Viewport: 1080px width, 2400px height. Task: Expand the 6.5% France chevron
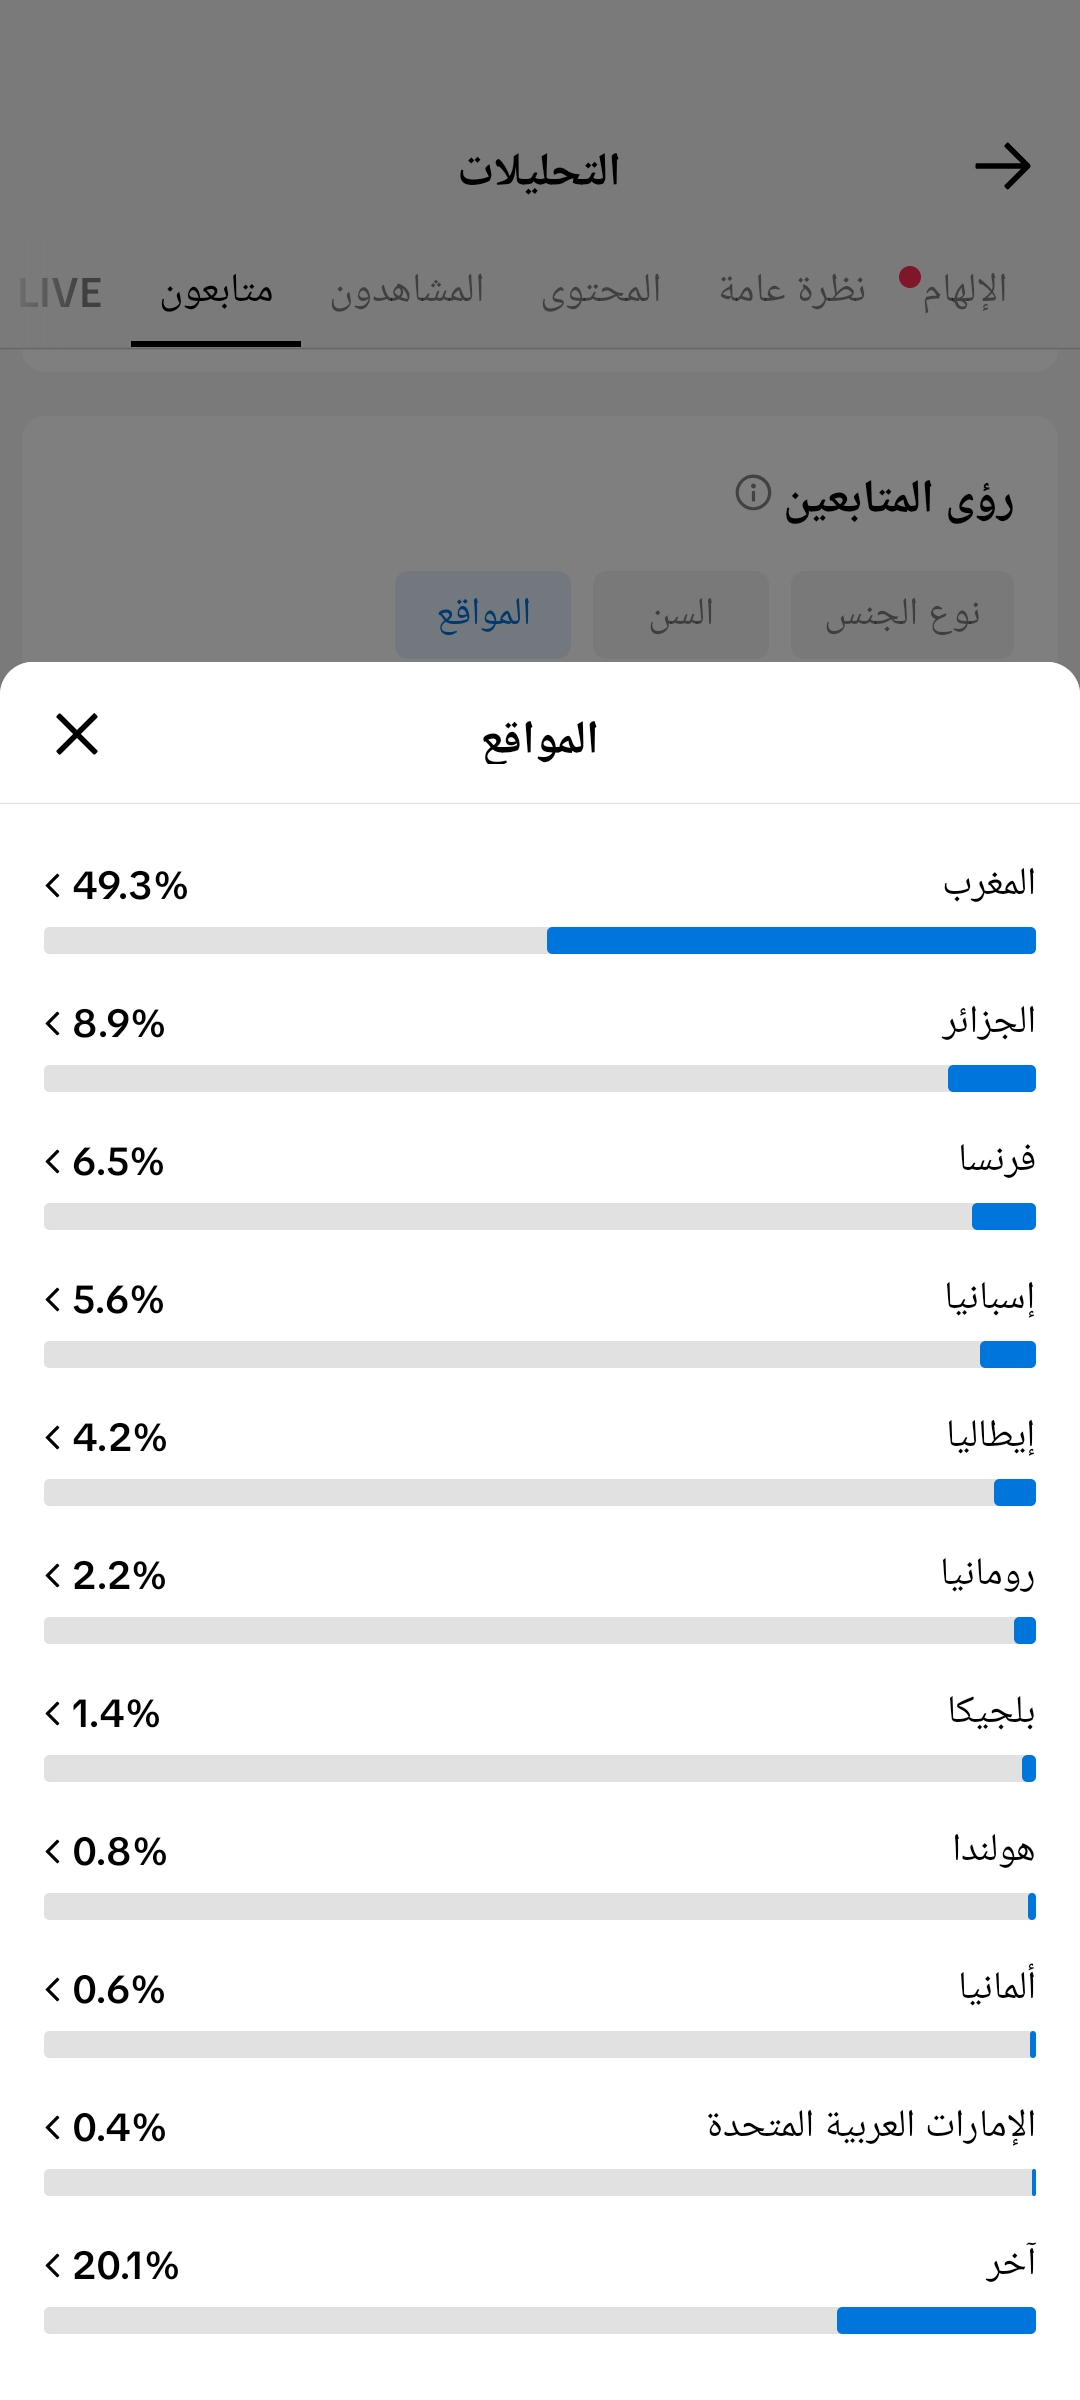53,1161
